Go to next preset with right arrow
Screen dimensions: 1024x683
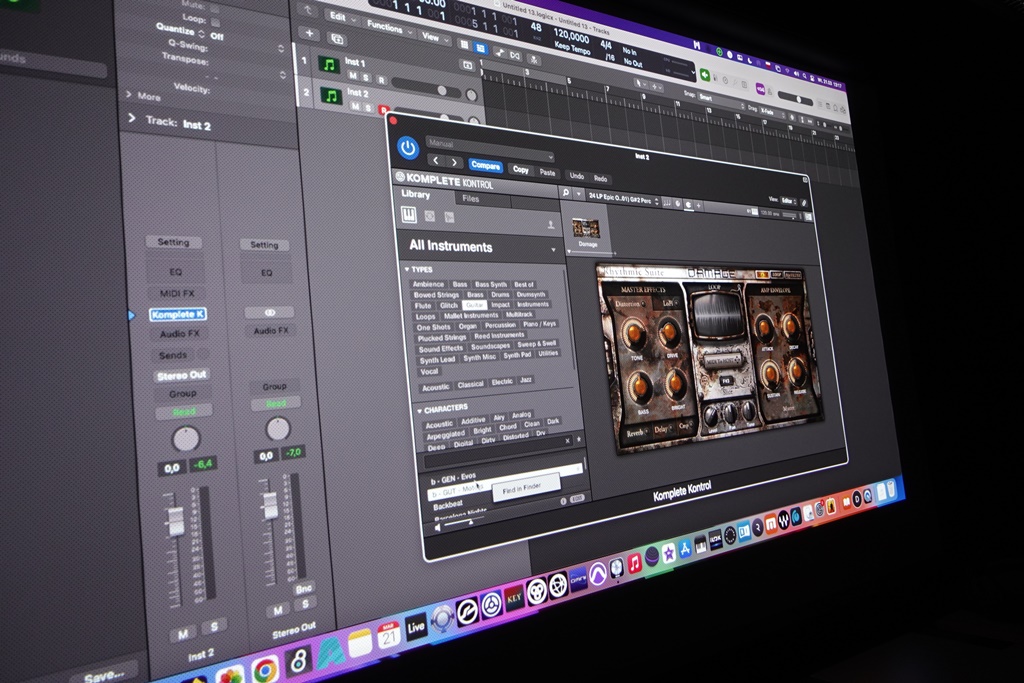pos(454,163)
